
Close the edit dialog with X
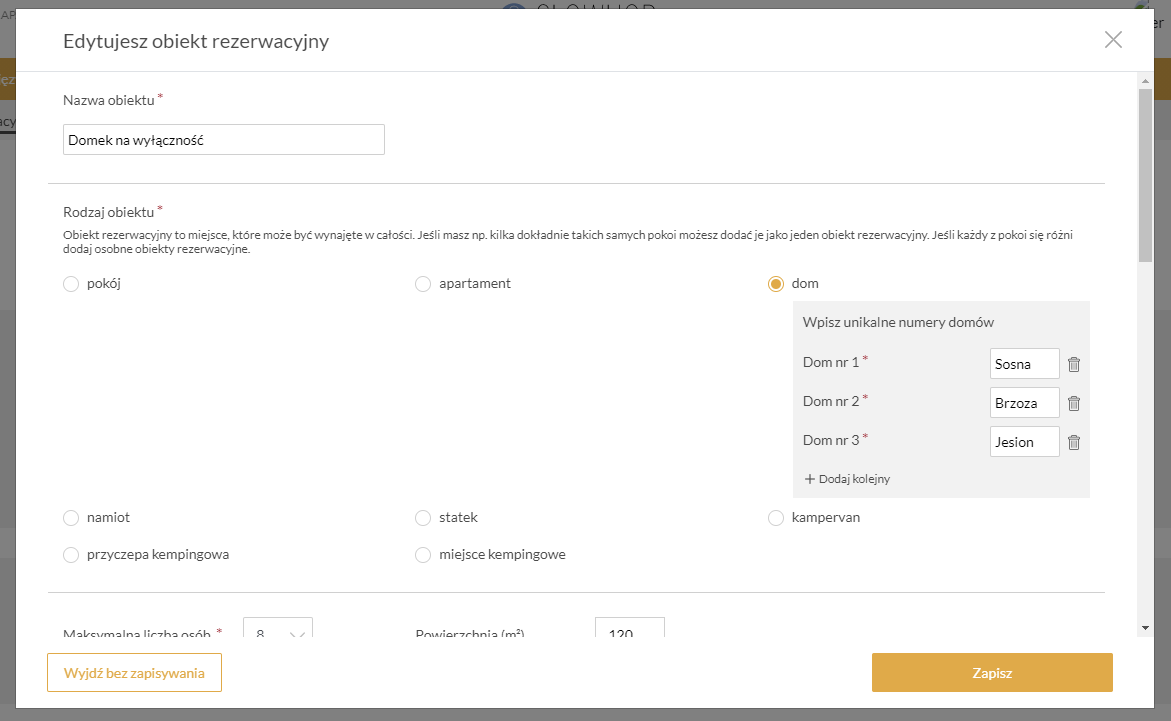pyautogui.click(x=1113, y=40)
